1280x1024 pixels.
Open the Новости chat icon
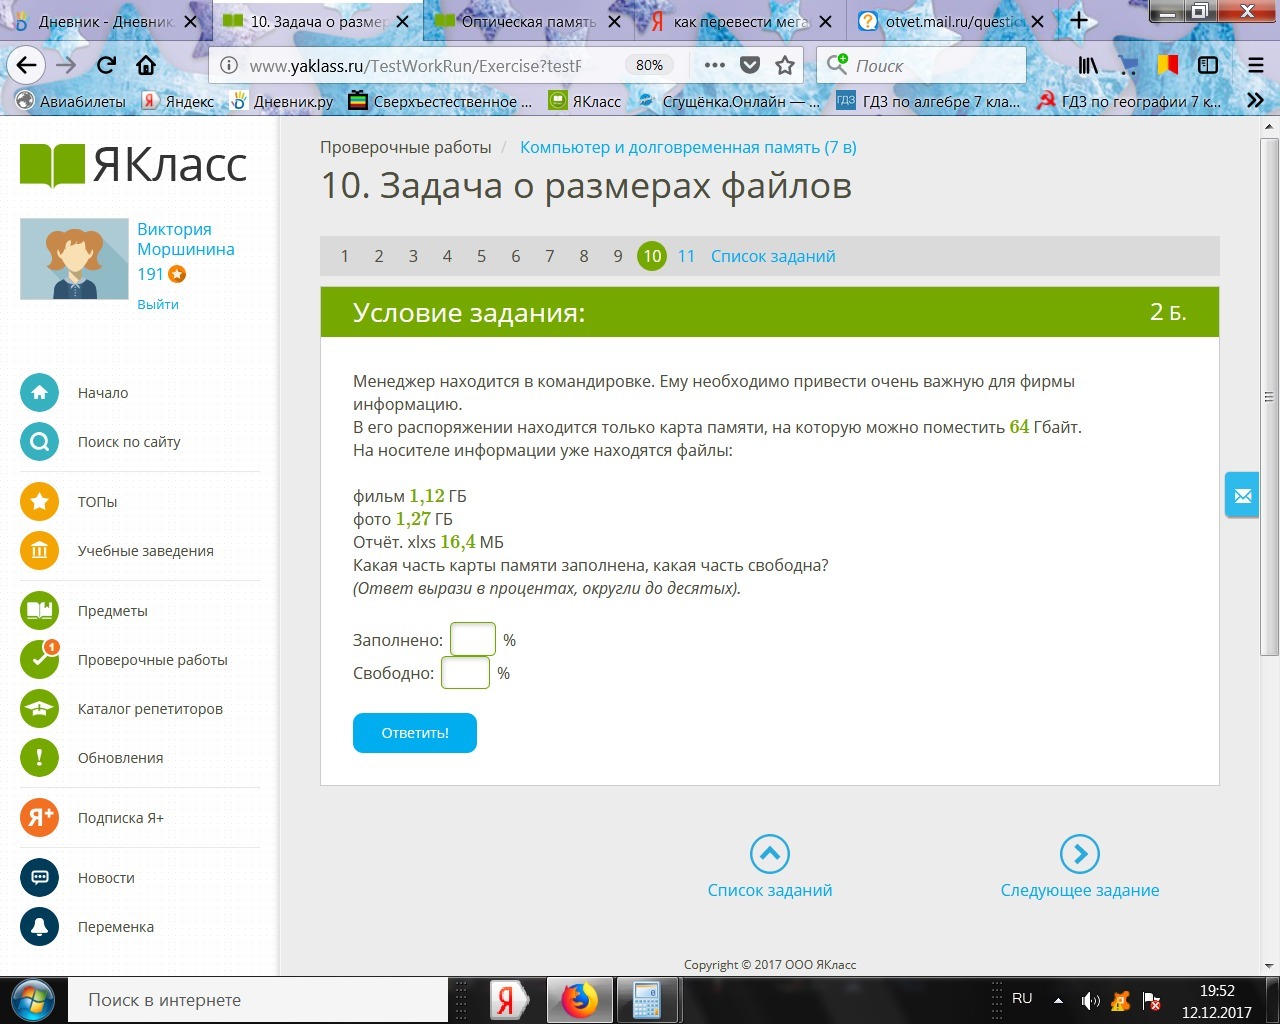(39, 878)
